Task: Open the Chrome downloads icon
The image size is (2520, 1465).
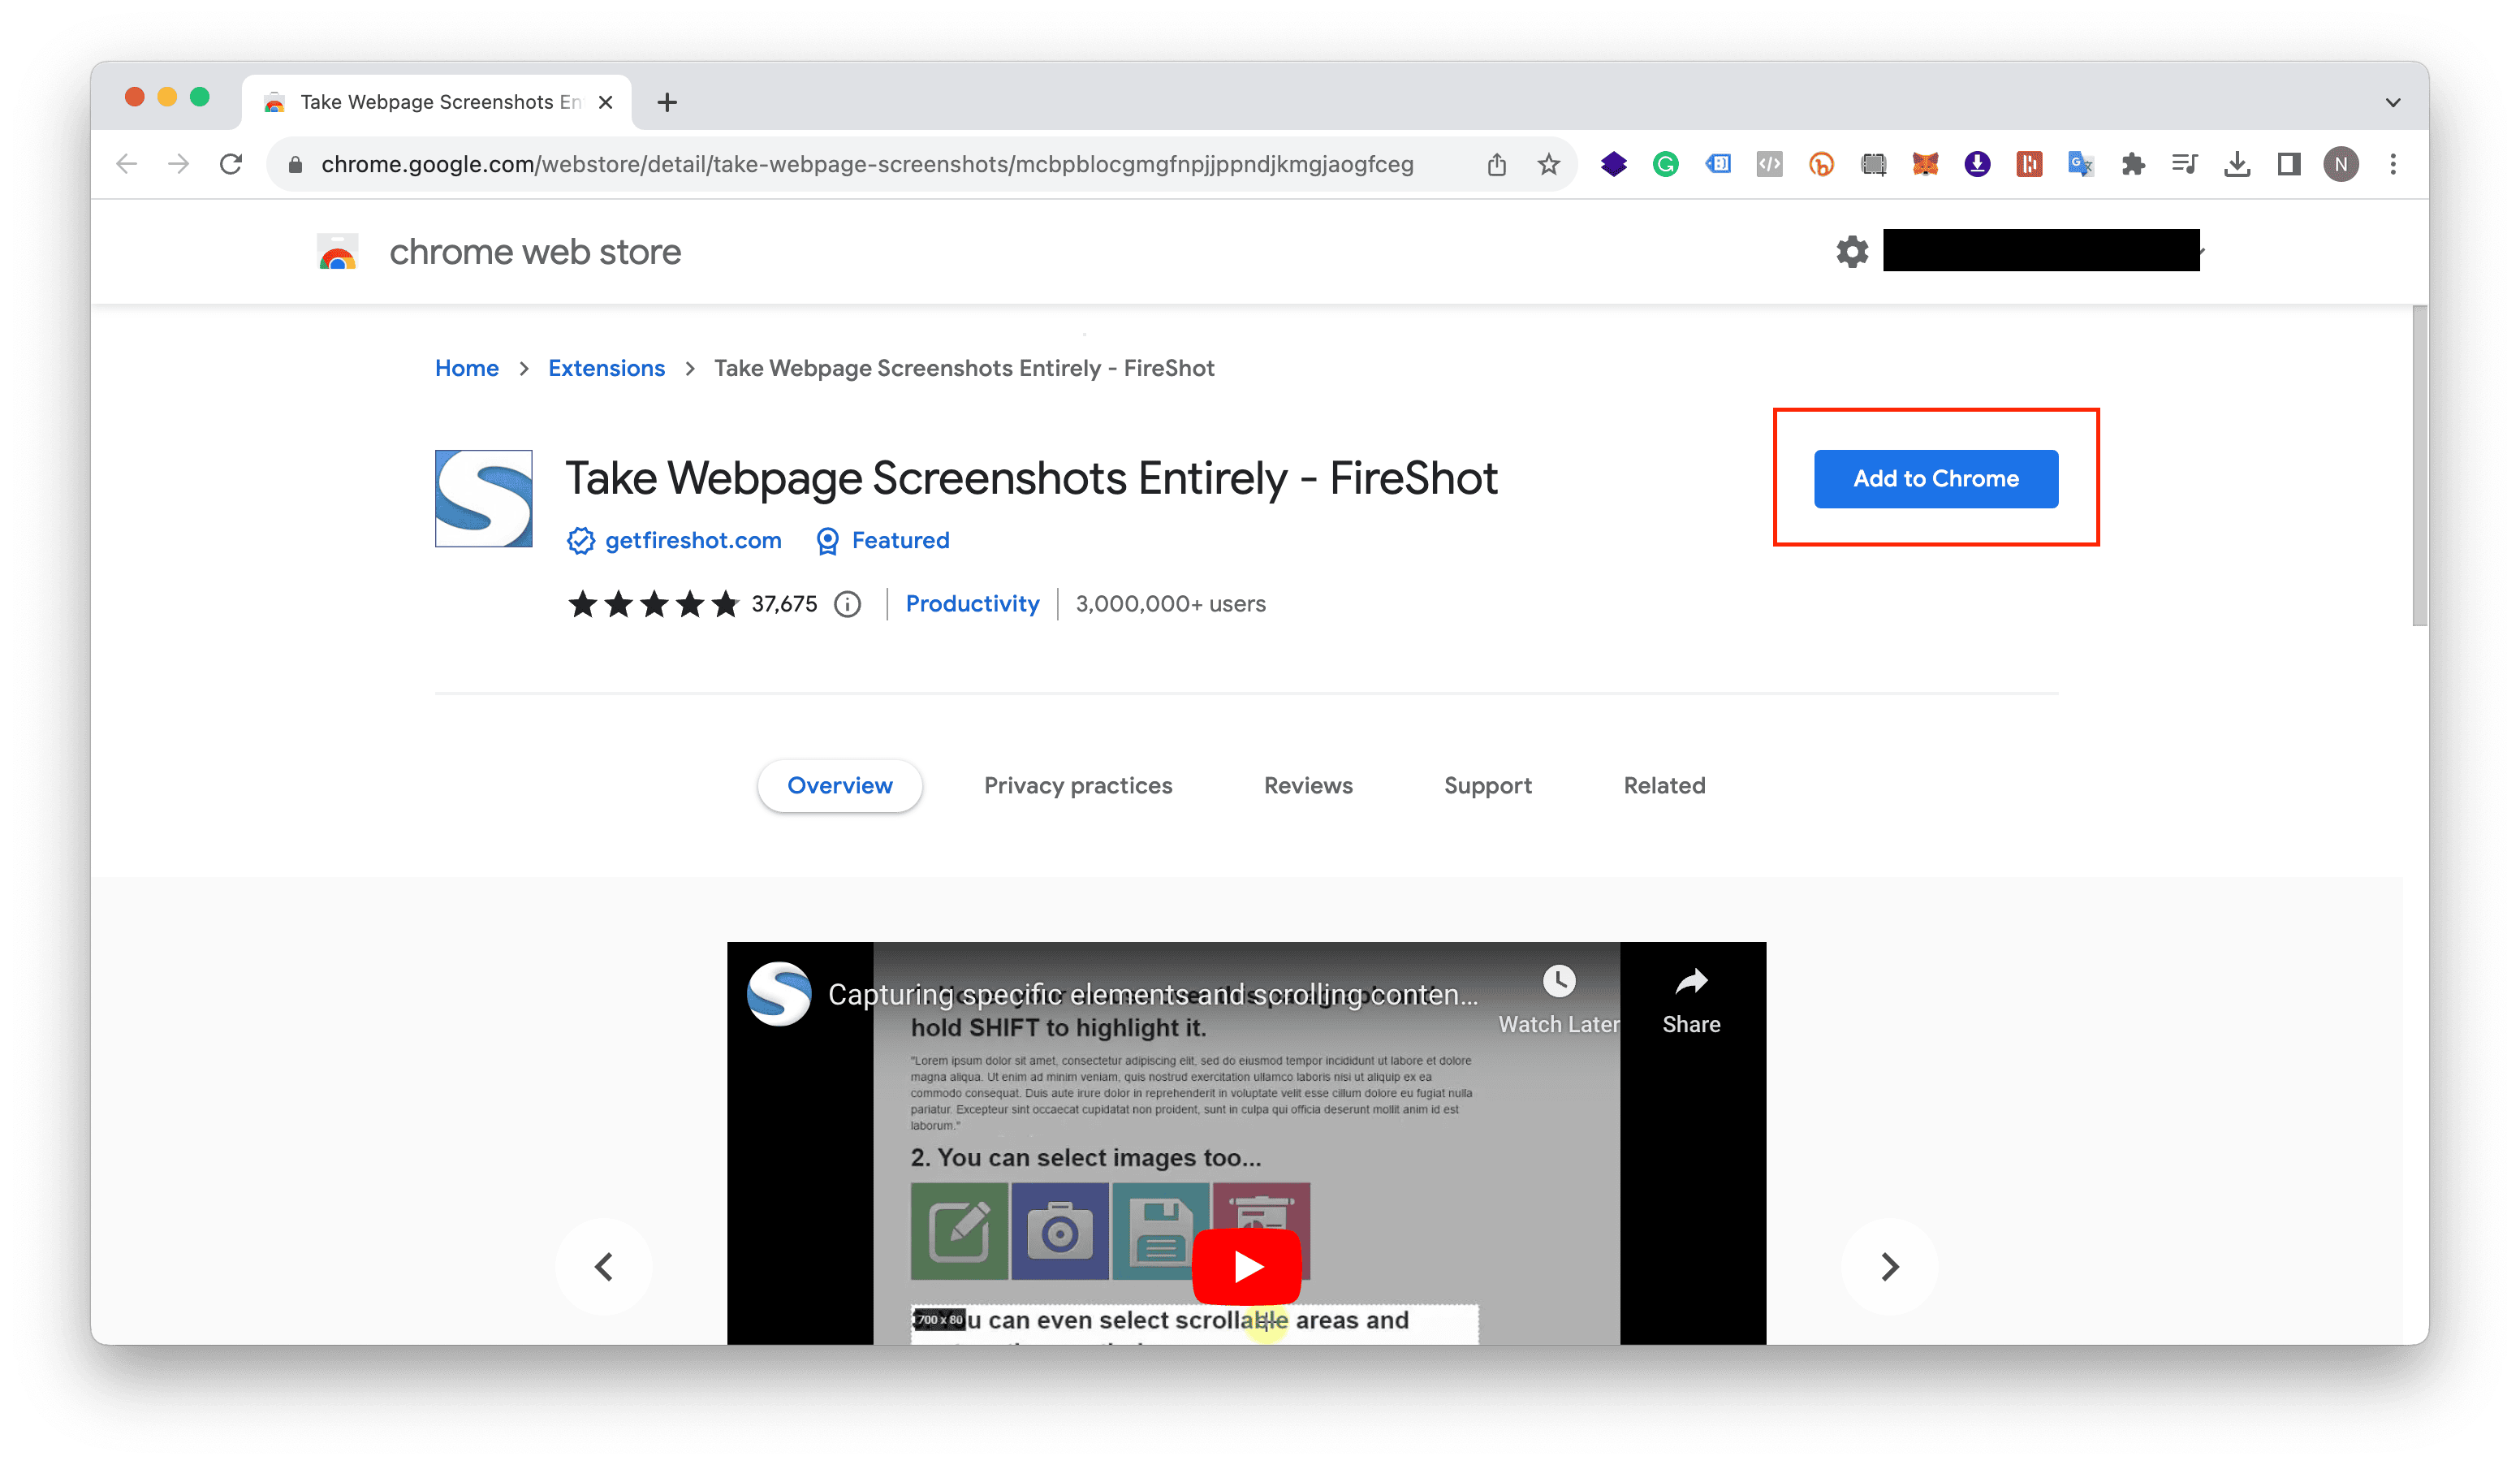Action: pyautogui.click(x=2237, y=164)
